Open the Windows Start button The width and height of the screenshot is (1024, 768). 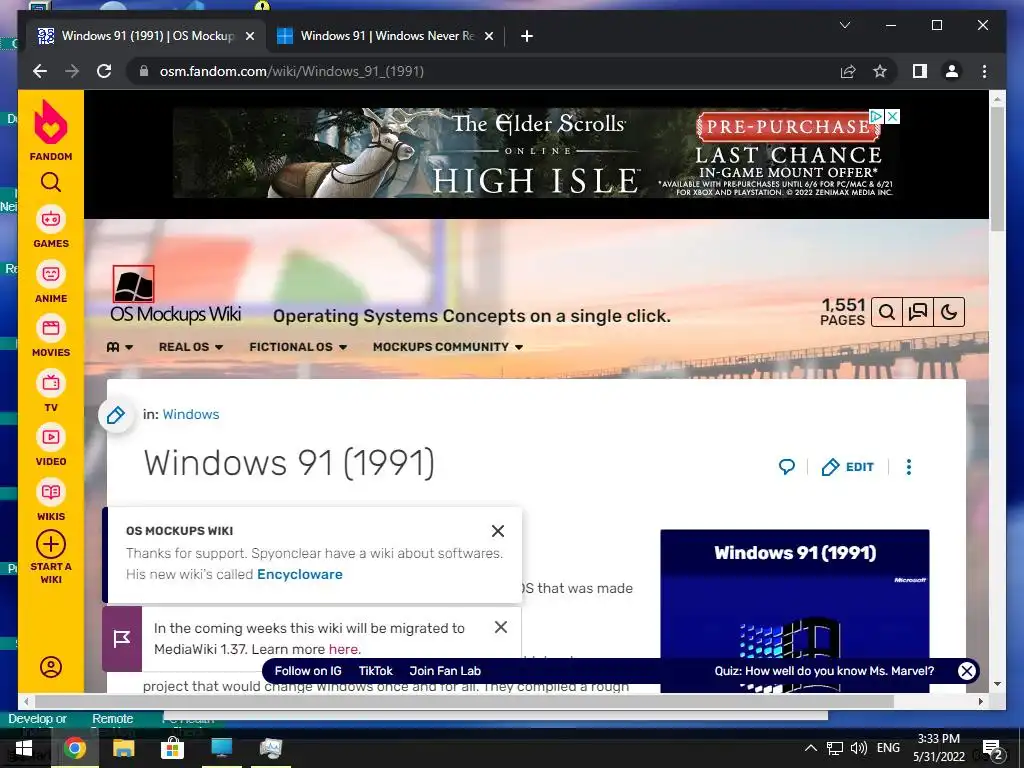[x=24, y=748]
